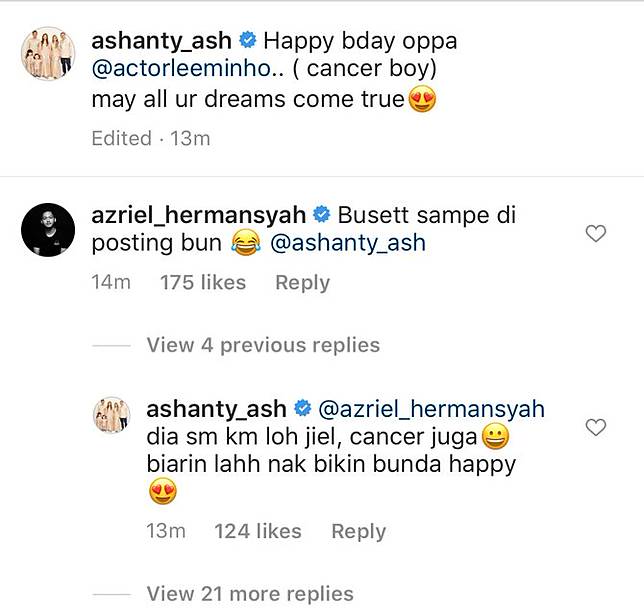Screen dimensions: 644x616
Task: Open ashanty_ash profile picture in caption
Action: (48, 53)
